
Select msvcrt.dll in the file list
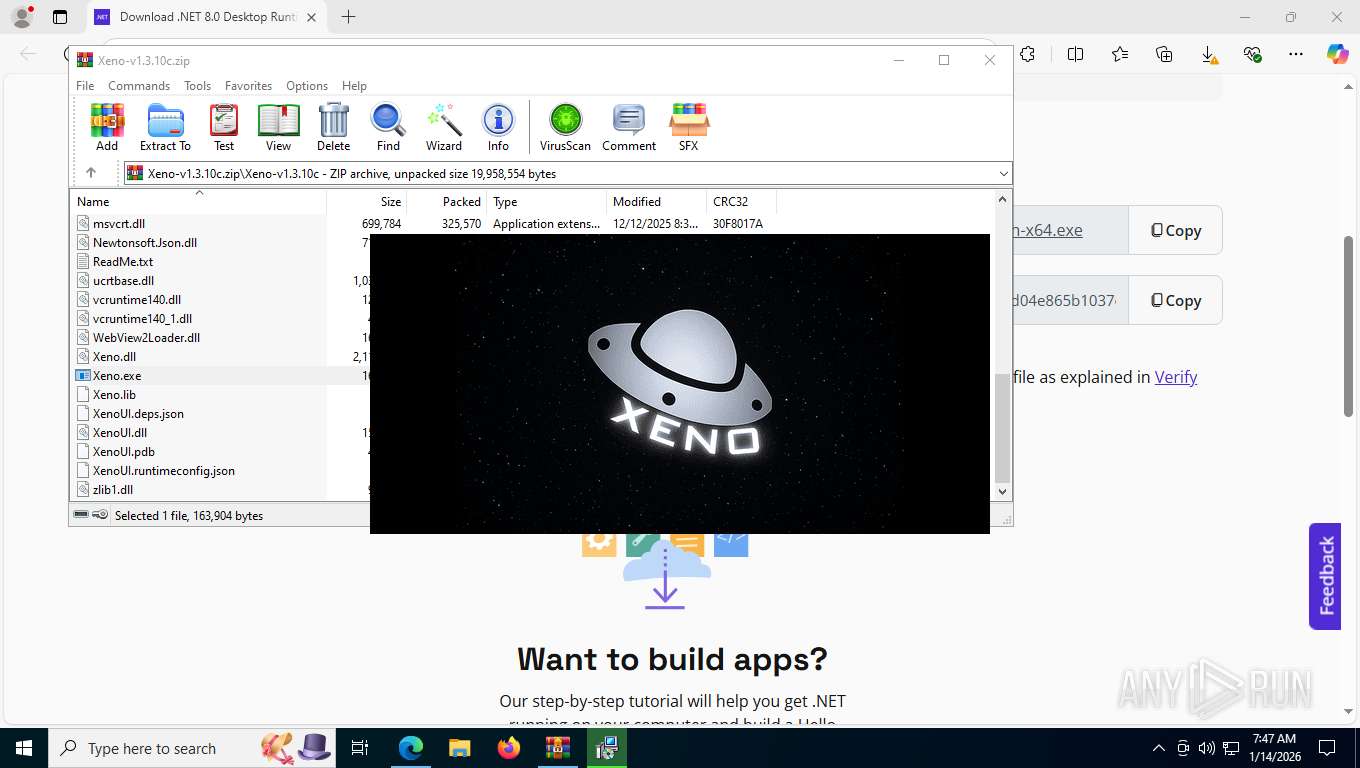(118, 224)
